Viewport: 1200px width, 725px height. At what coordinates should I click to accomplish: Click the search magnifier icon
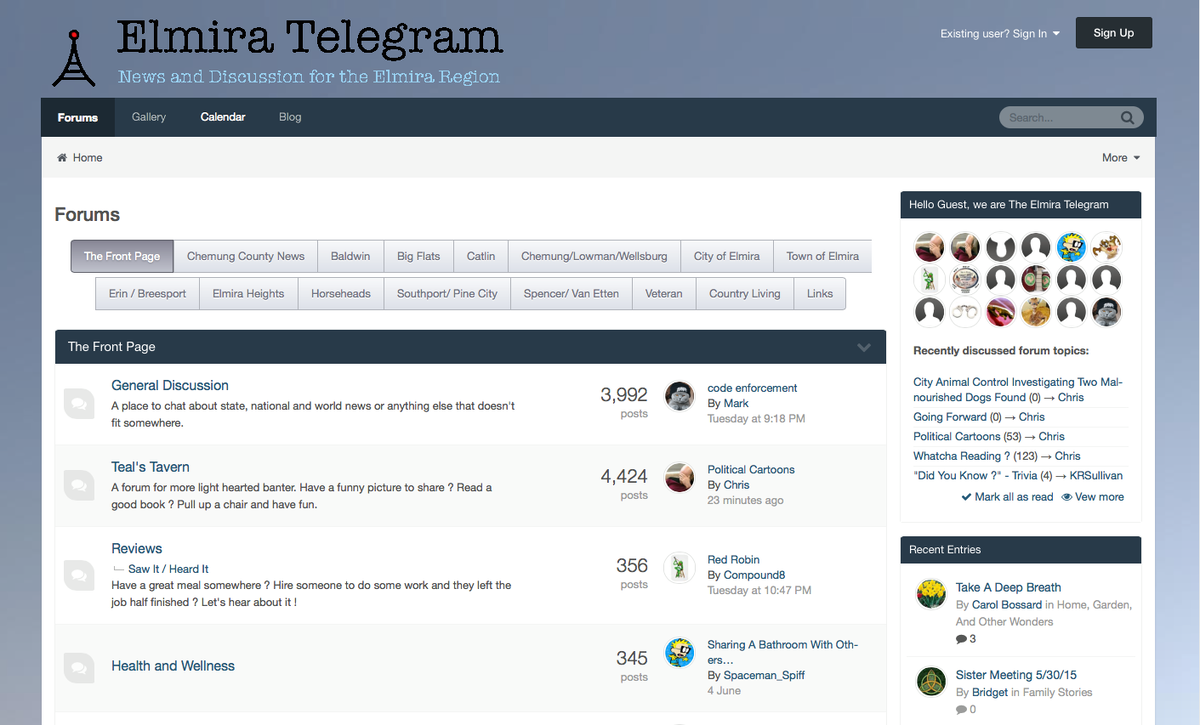click(1127, 118)
